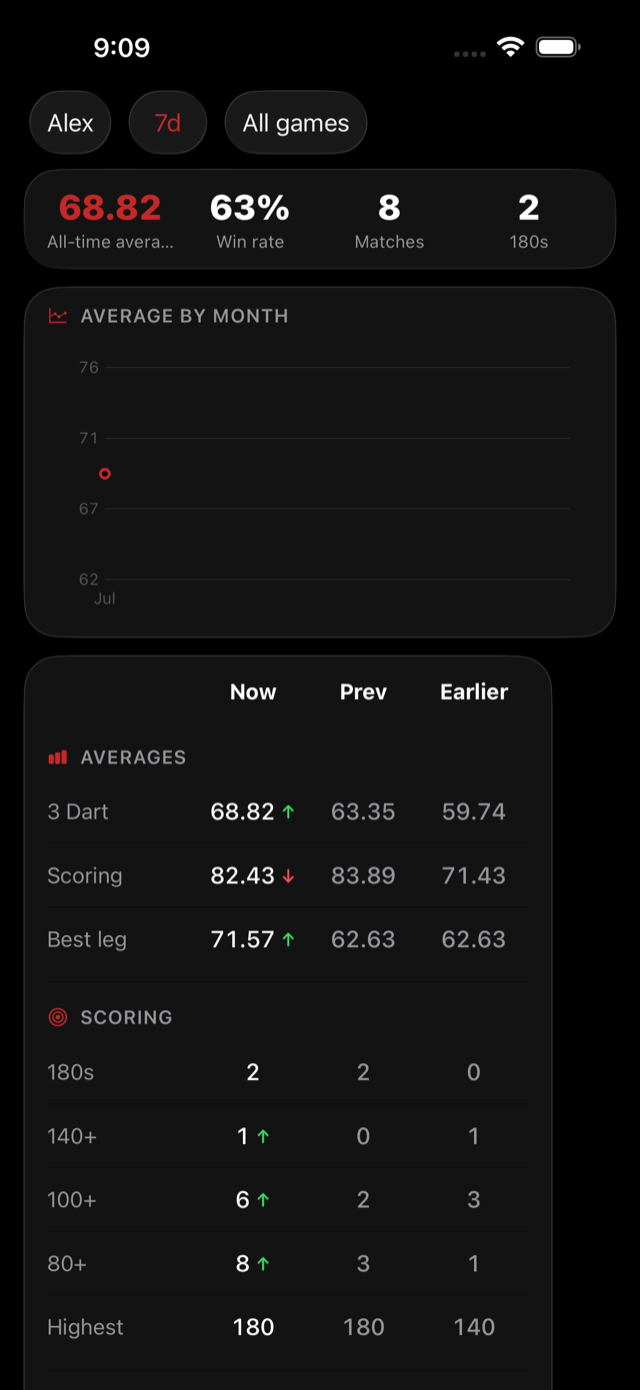
Task: Tap the 63% Win rate stat
Action: coord(250,220)
